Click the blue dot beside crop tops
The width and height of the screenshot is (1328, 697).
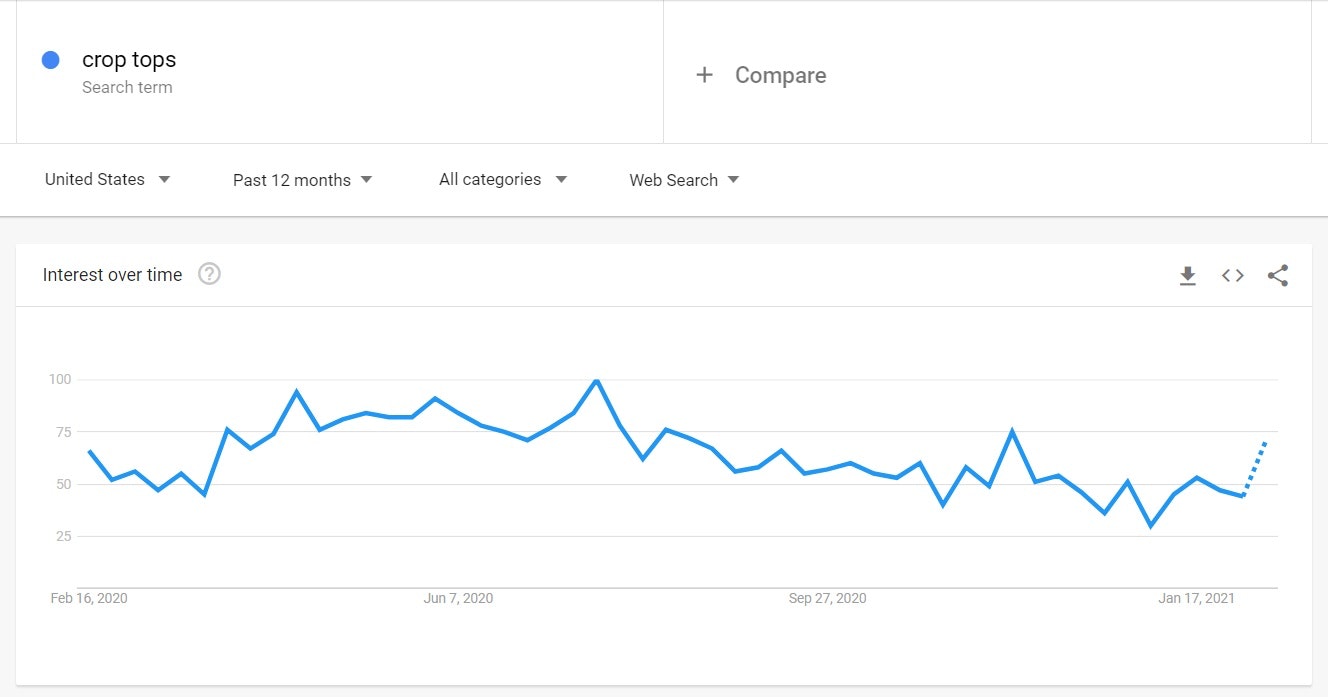click(51, 60)
